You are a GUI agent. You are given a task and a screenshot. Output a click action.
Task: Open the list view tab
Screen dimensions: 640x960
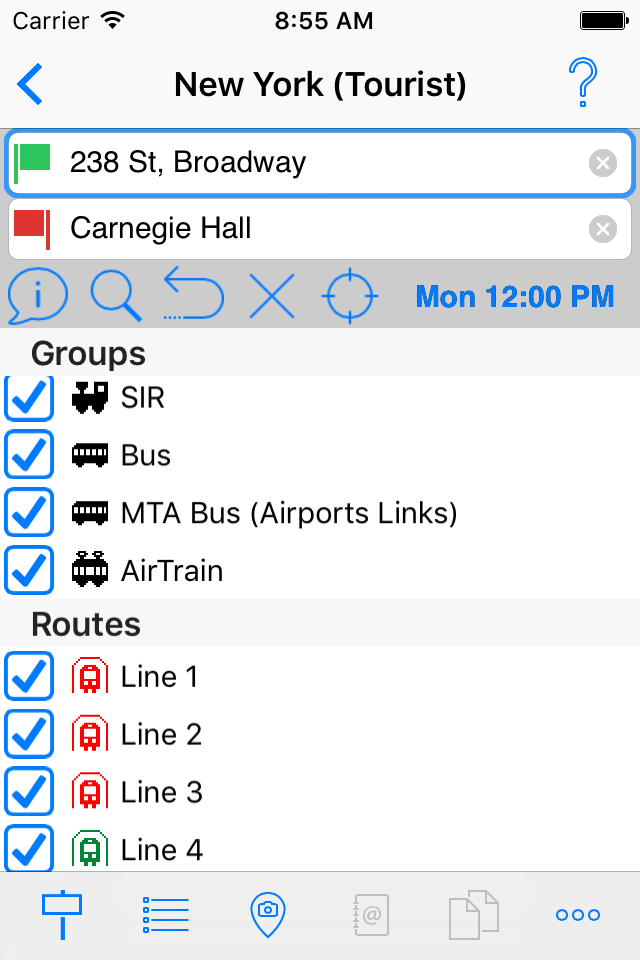pos(165,914)
